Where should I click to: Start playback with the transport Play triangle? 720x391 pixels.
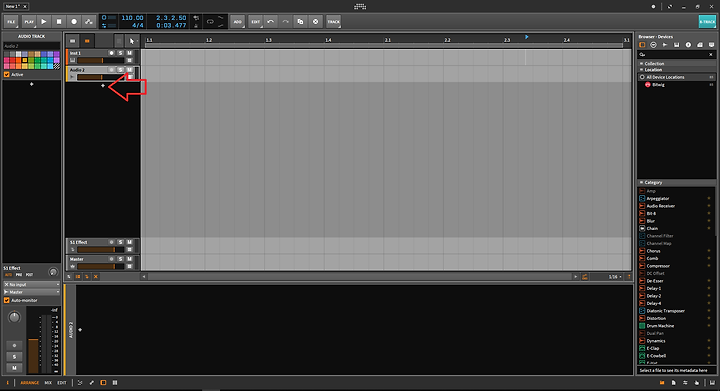pos(44,22)
